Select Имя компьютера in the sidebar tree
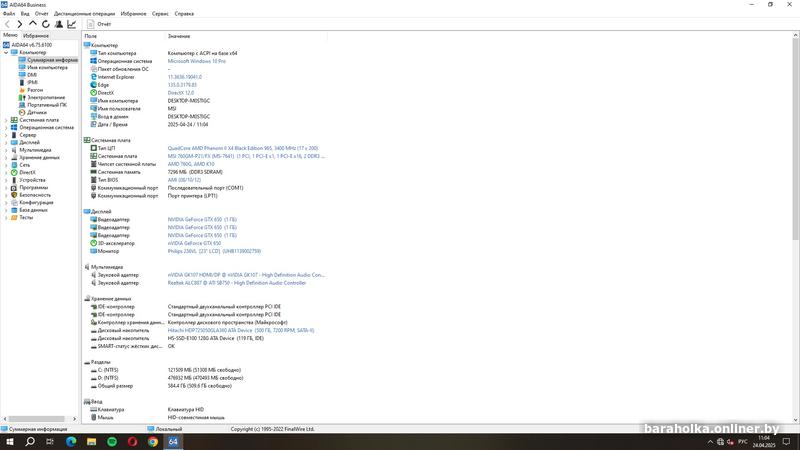 [x=43, y=67]
